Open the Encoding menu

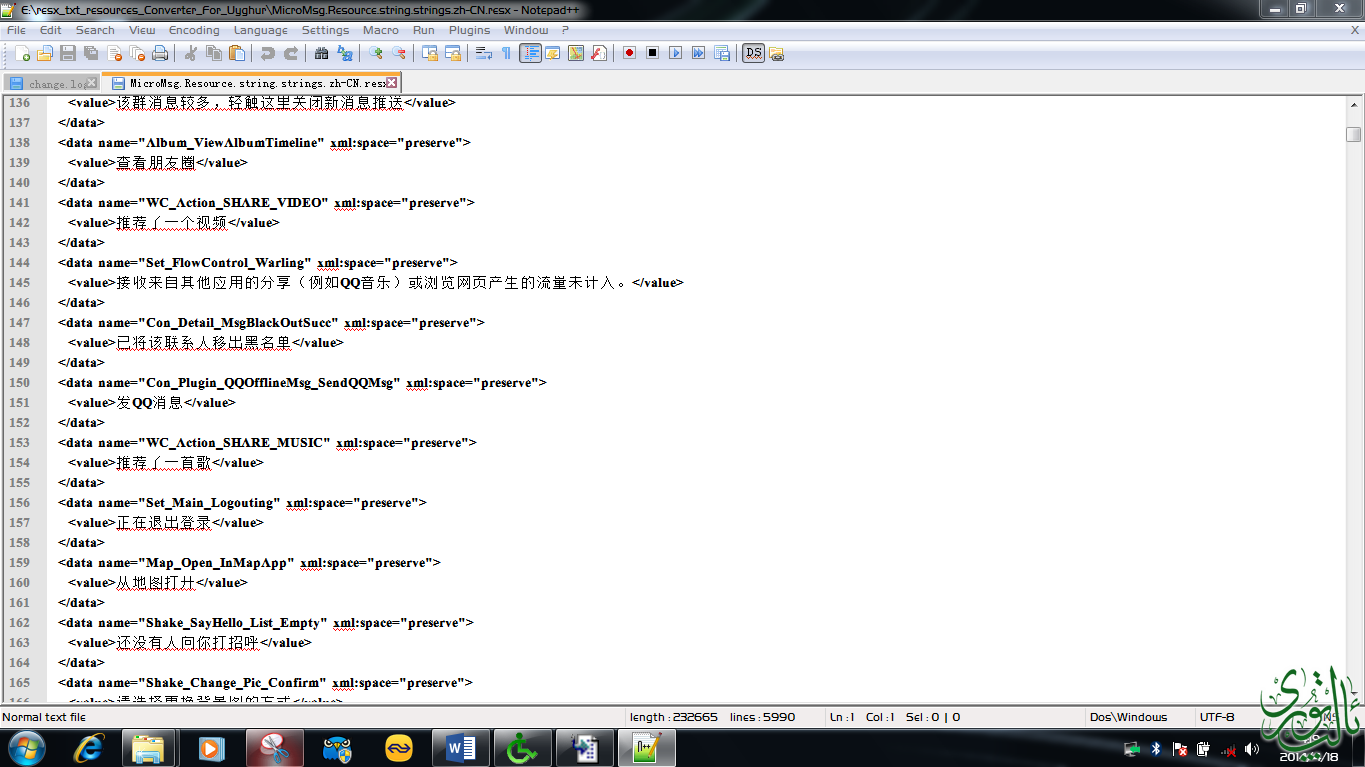click(194, 30)
